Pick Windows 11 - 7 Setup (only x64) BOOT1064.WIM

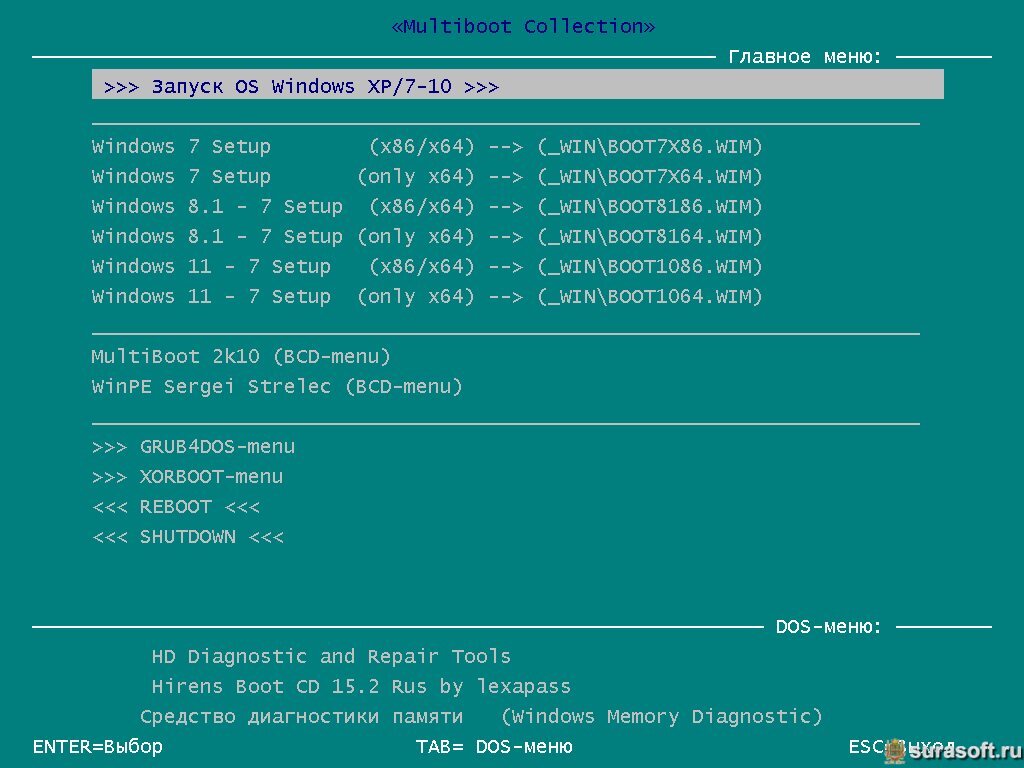click(427, 296)
